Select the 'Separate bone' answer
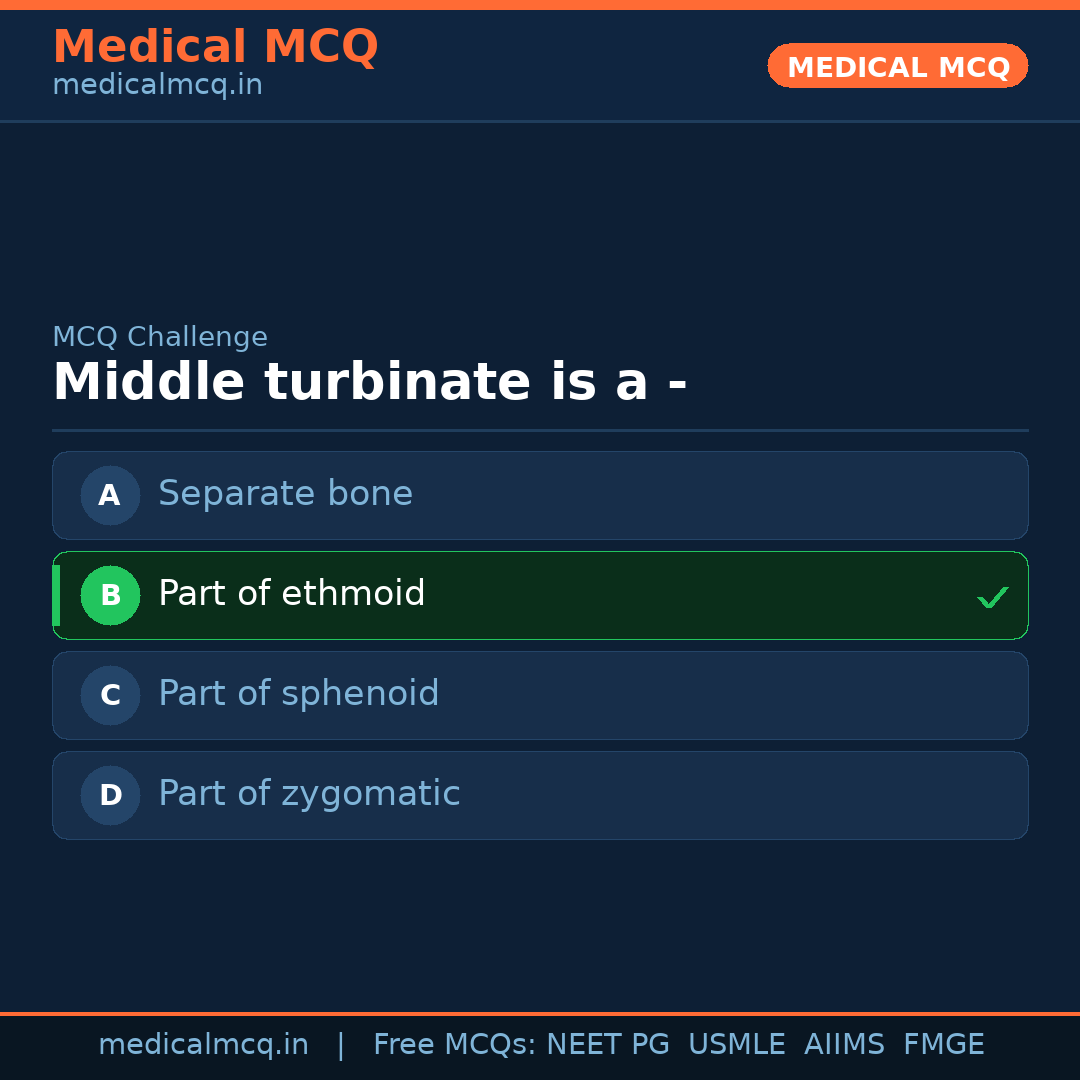 [x=285, y=494]
